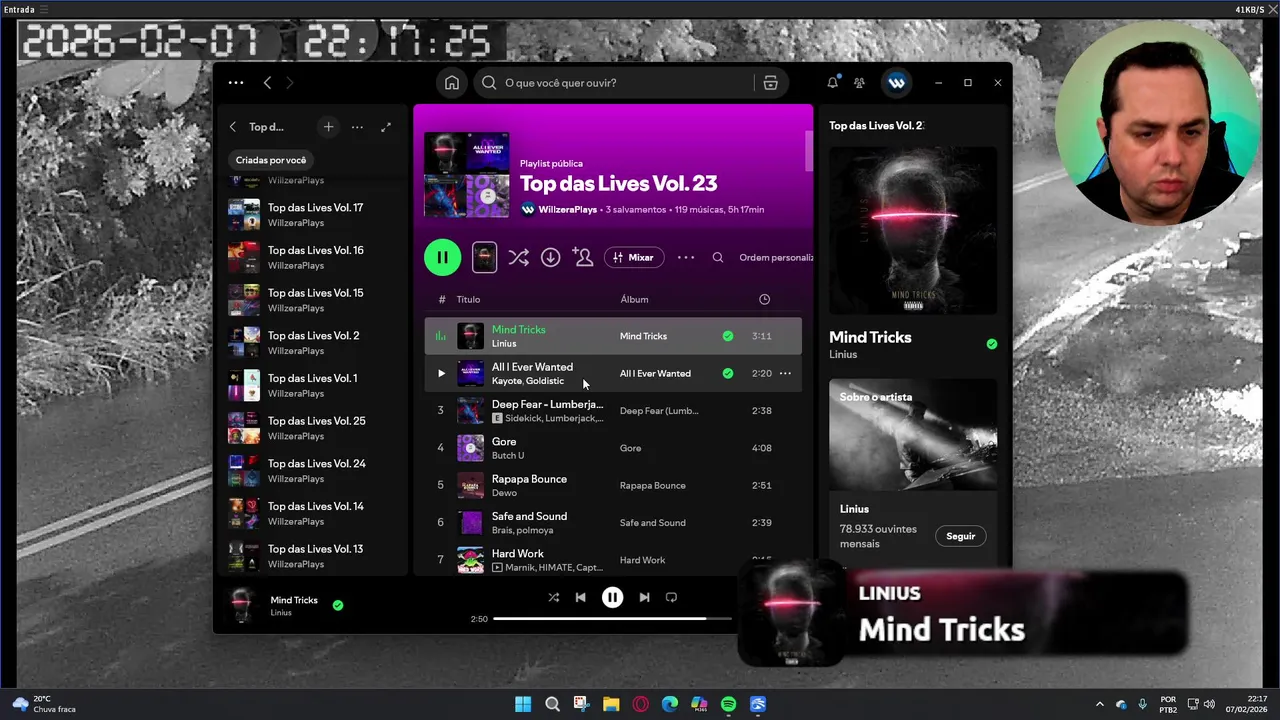
Task: Open Opera browser from taskbar
Action: coord(640,704)
